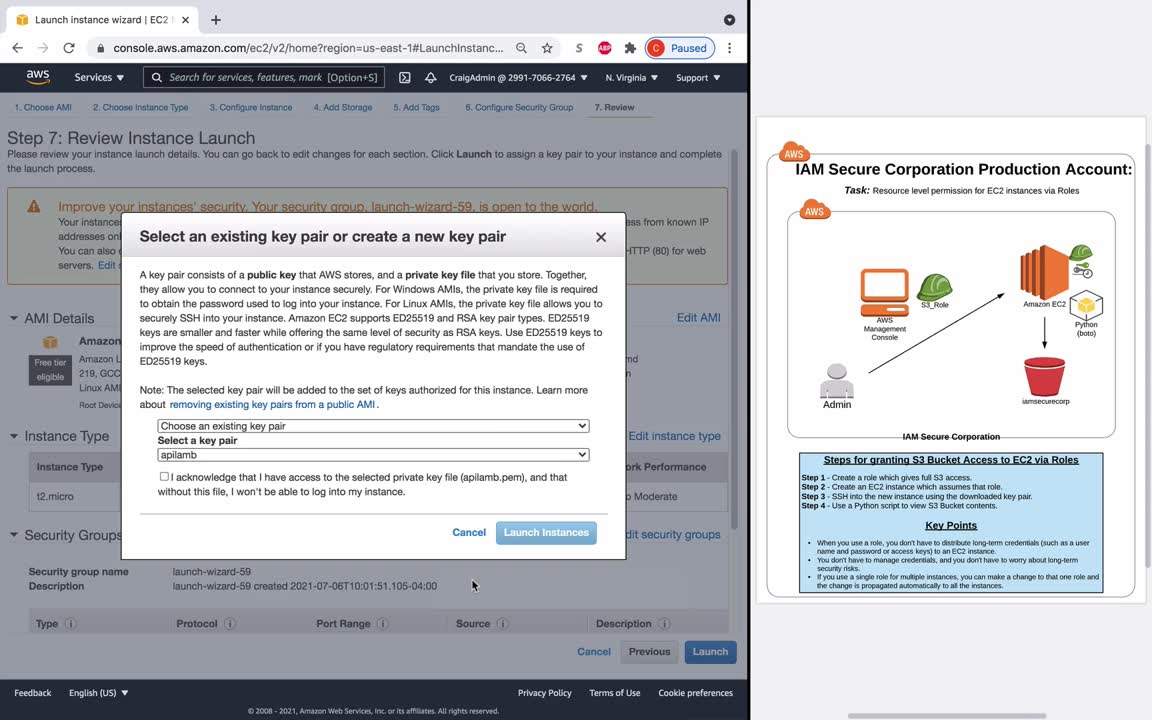Click the bottom Cancel link beside Previous
Image resolution: width=1152 pixels, height=720 pixels.
(x=594, y=652)
